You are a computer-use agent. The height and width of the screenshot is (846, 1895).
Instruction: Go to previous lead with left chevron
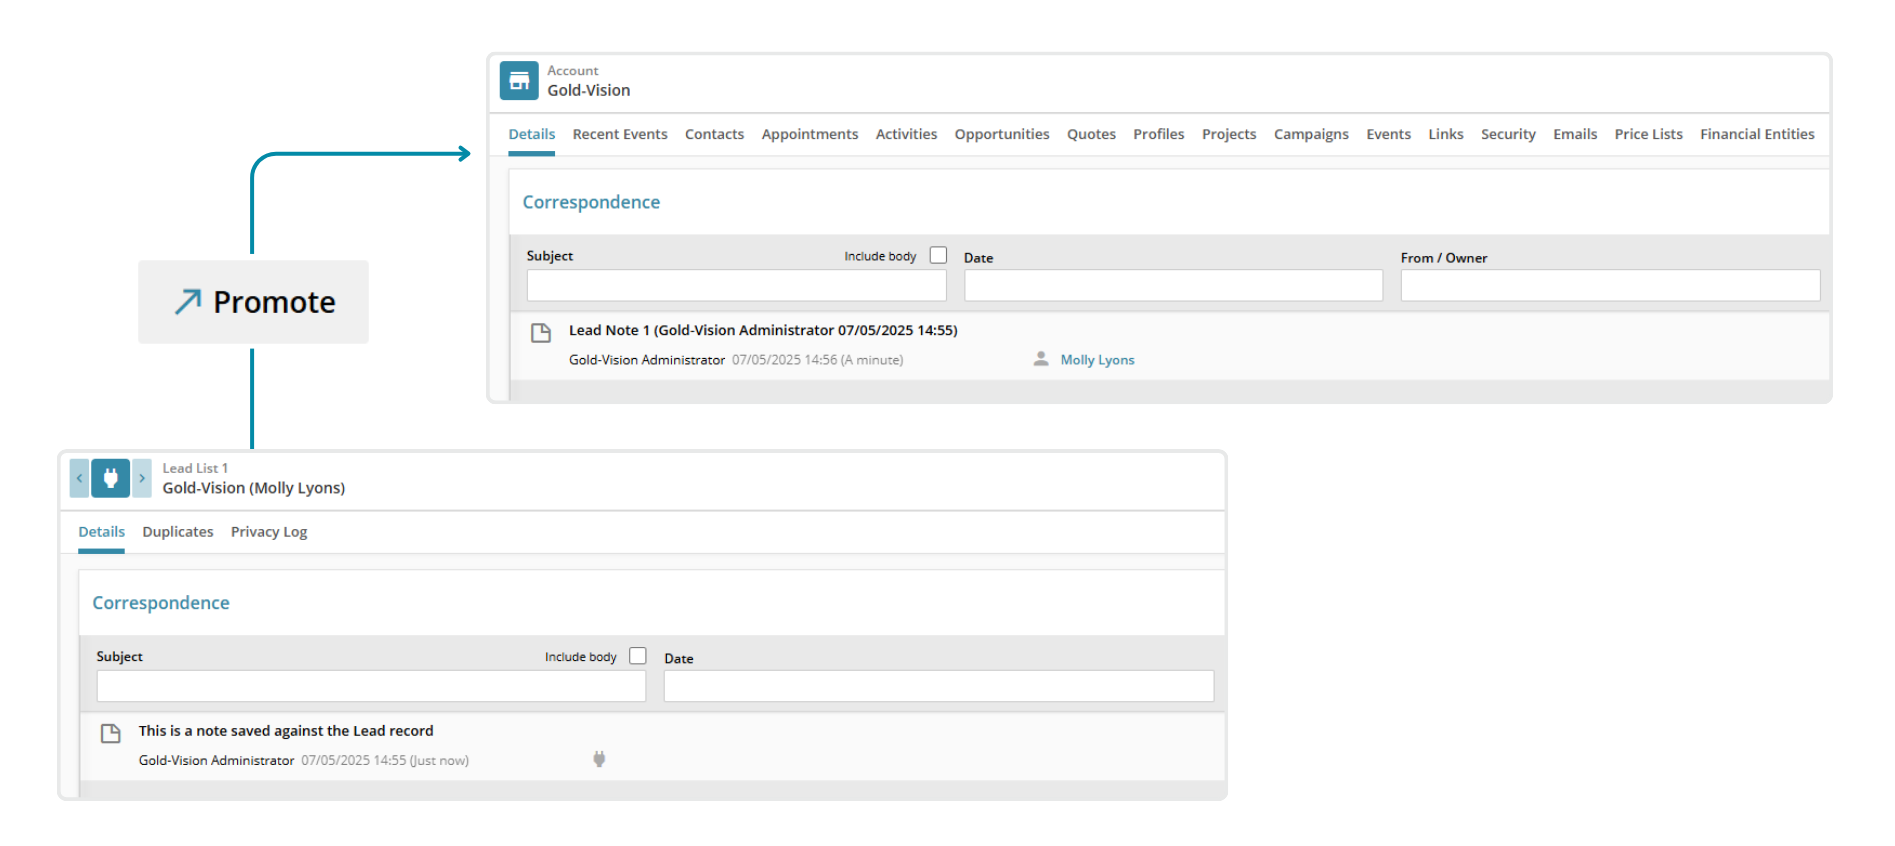point(79,478)
